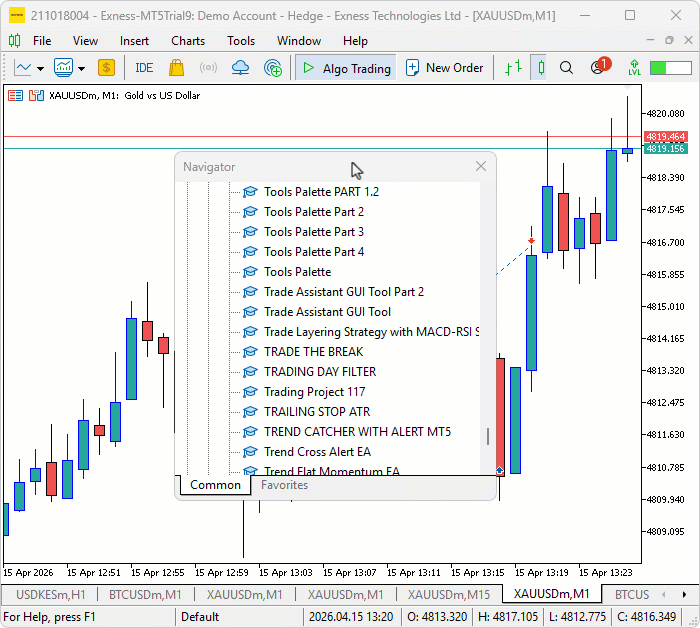
Task: Click the 4815.855 value on the price scale
Action: click(x=665, y=275)
